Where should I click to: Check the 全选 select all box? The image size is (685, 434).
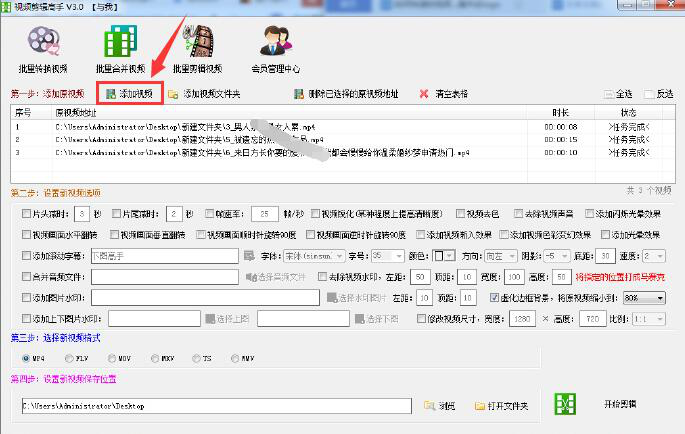point(609,94)
